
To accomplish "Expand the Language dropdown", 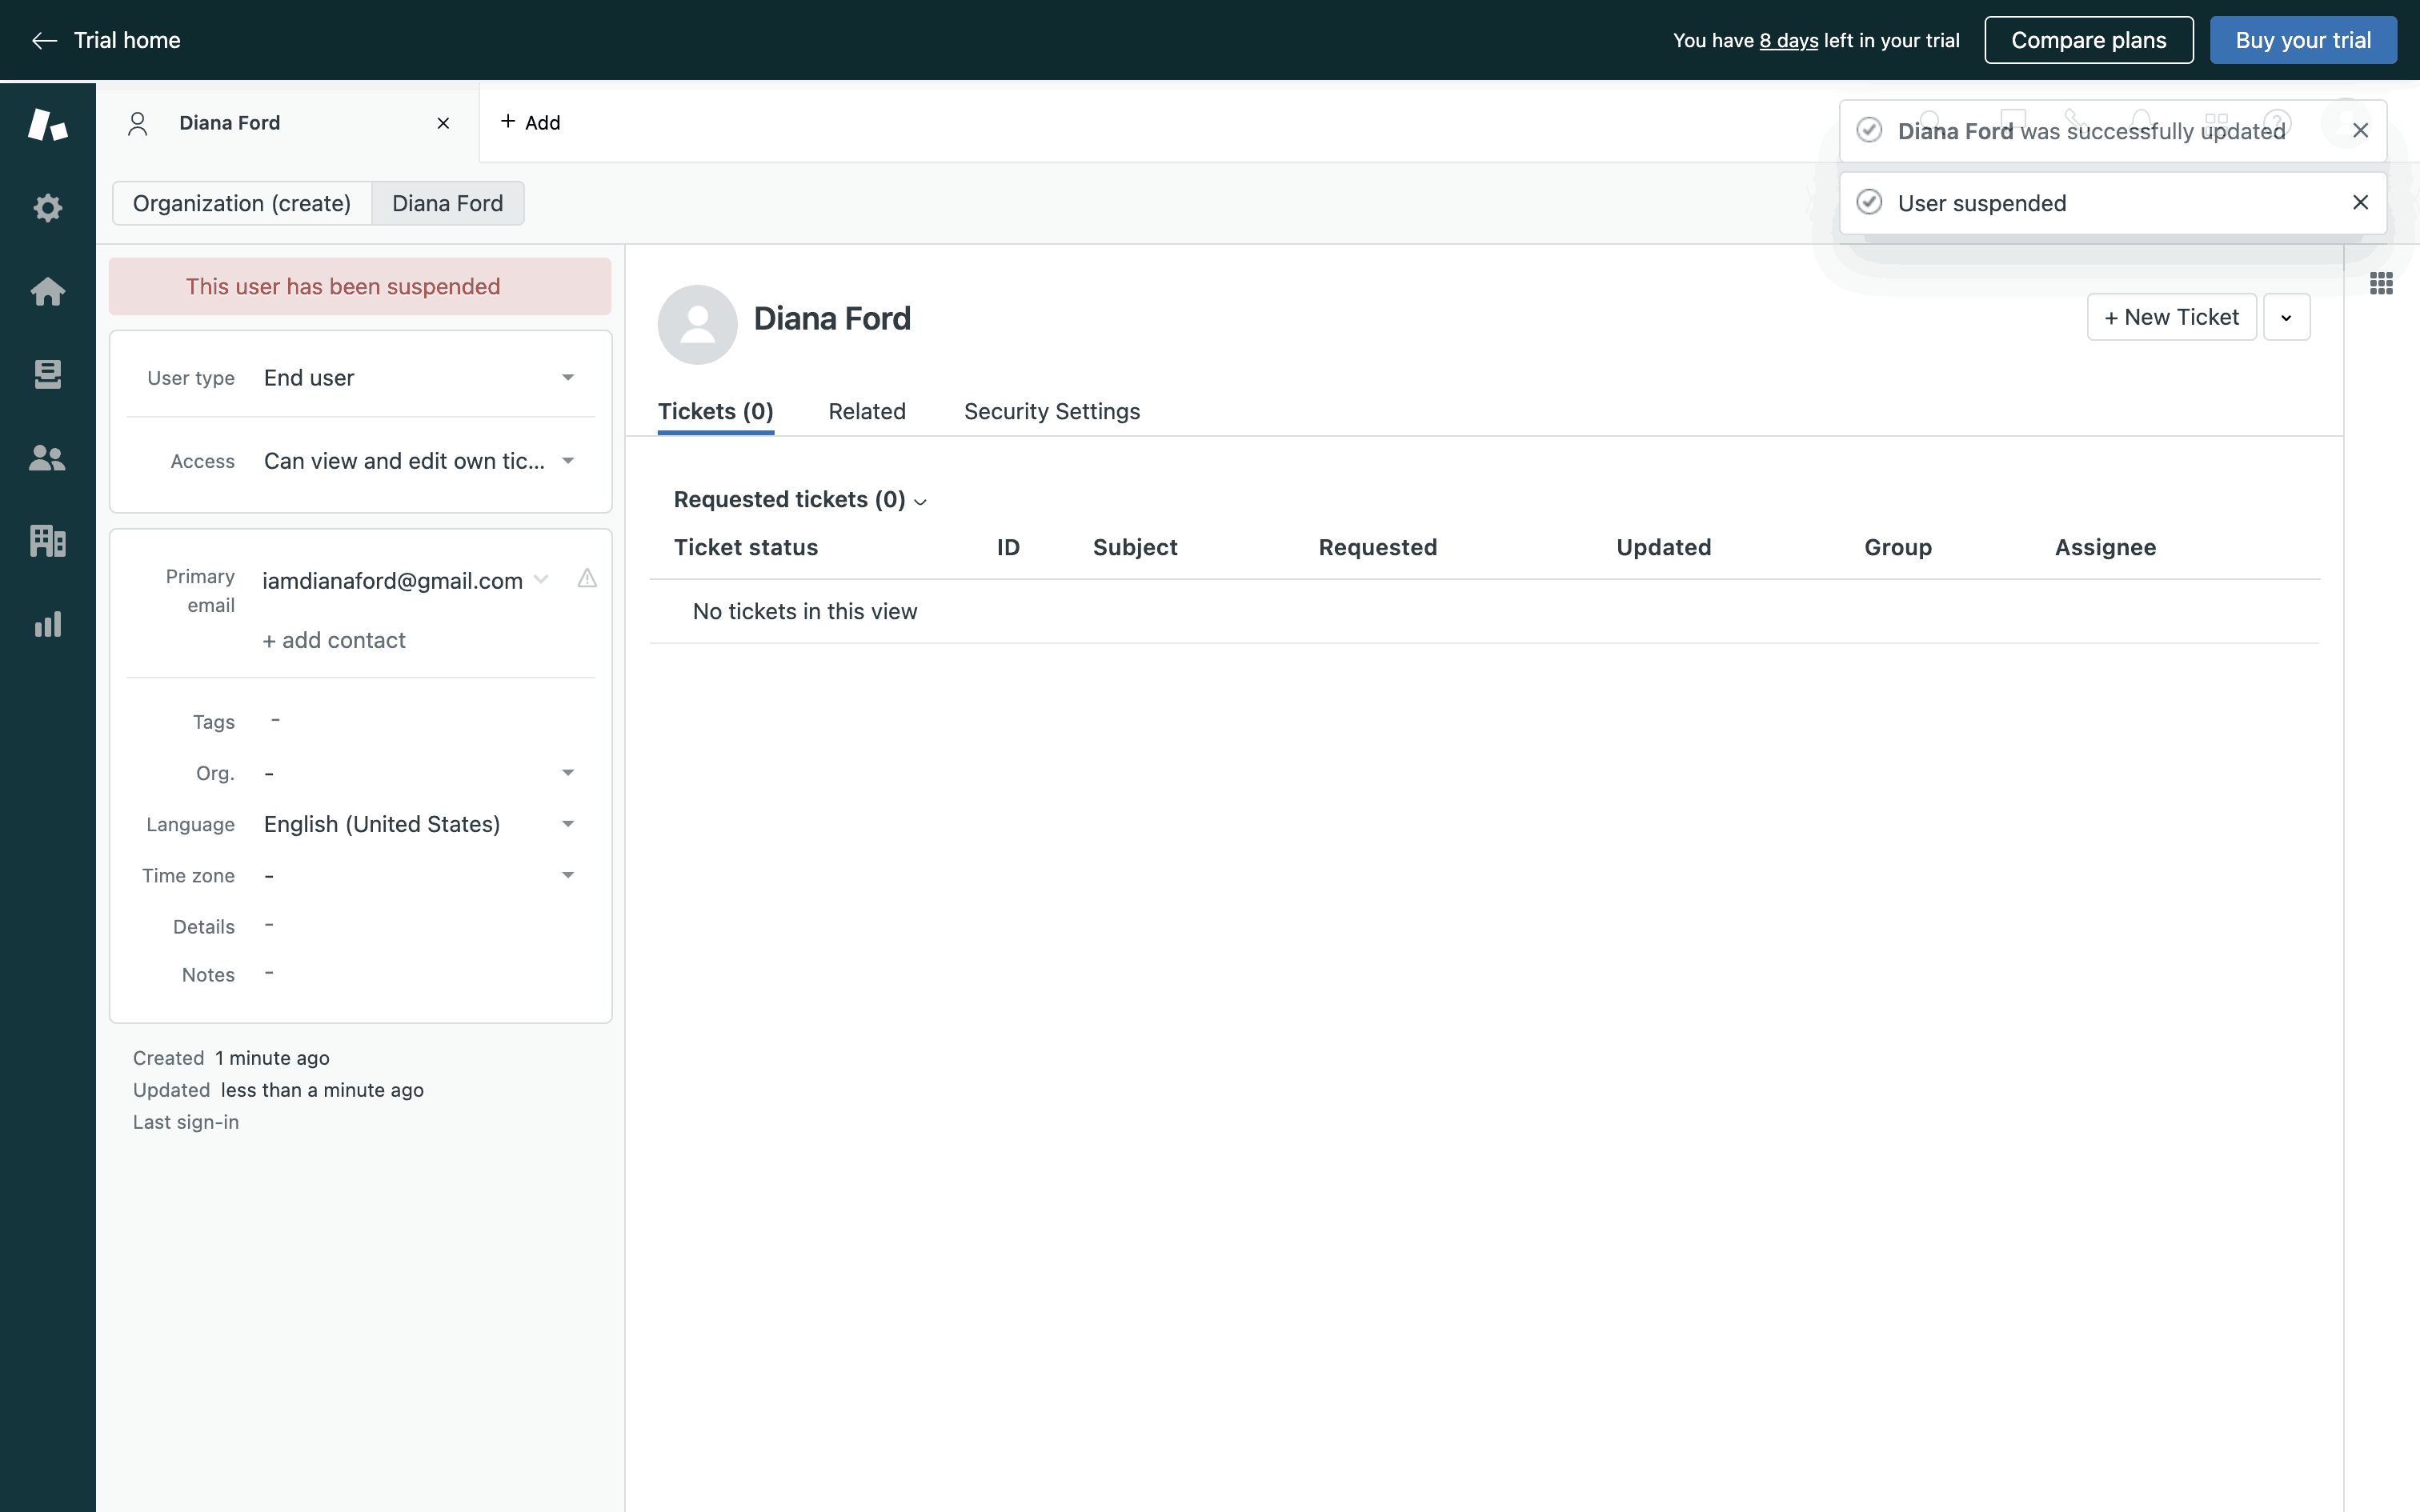I will 567,824.
